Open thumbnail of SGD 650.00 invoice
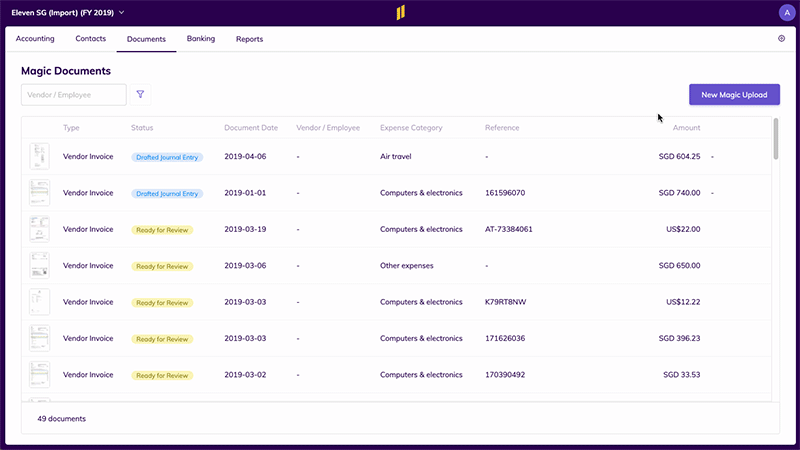Screen dimensions: 800x450 39,266
